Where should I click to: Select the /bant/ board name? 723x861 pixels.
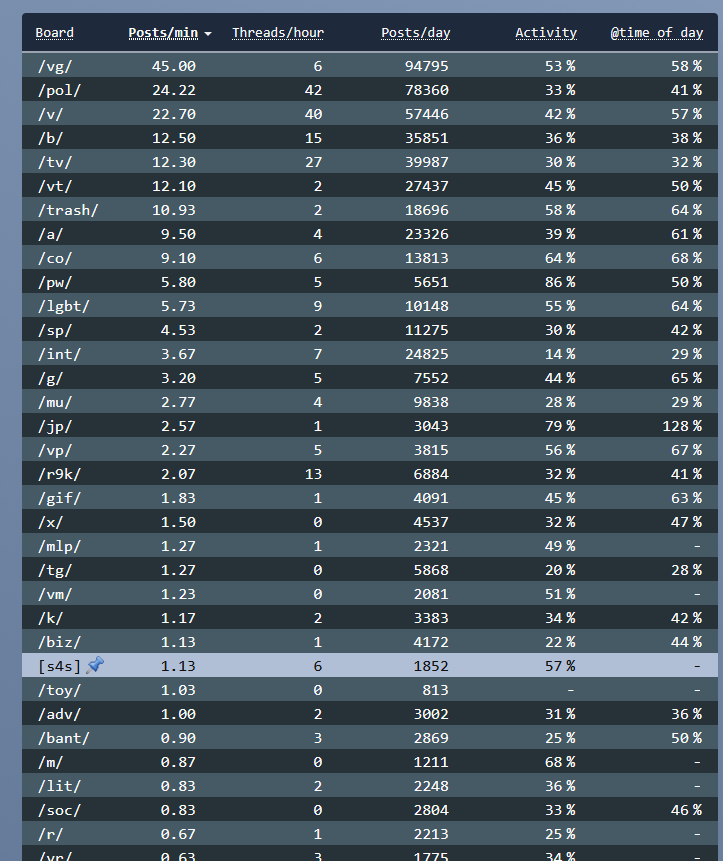(64, 739)
